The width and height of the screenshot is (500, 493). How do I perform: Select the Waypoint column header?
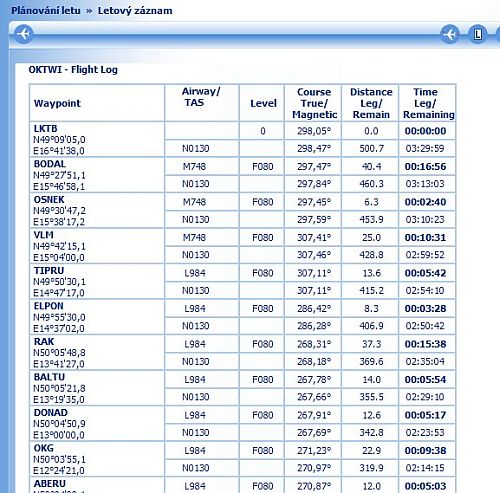point(57,103)
